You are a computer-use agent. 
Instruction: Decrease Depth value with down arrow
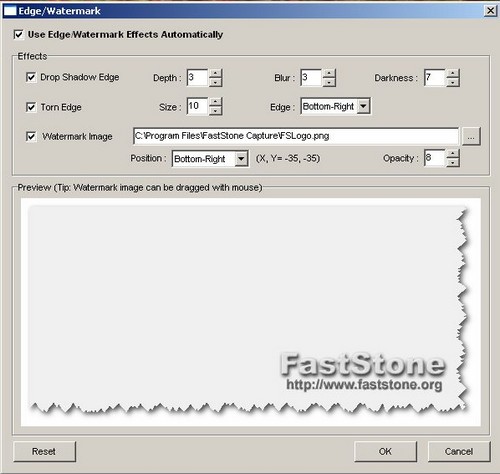(216, 82)
